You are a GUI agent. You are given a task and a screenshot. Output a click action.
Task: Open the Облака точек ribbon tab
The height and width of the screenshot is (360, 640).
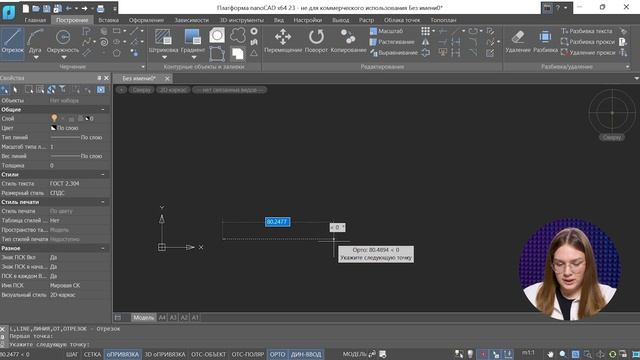tap(402, 20)
